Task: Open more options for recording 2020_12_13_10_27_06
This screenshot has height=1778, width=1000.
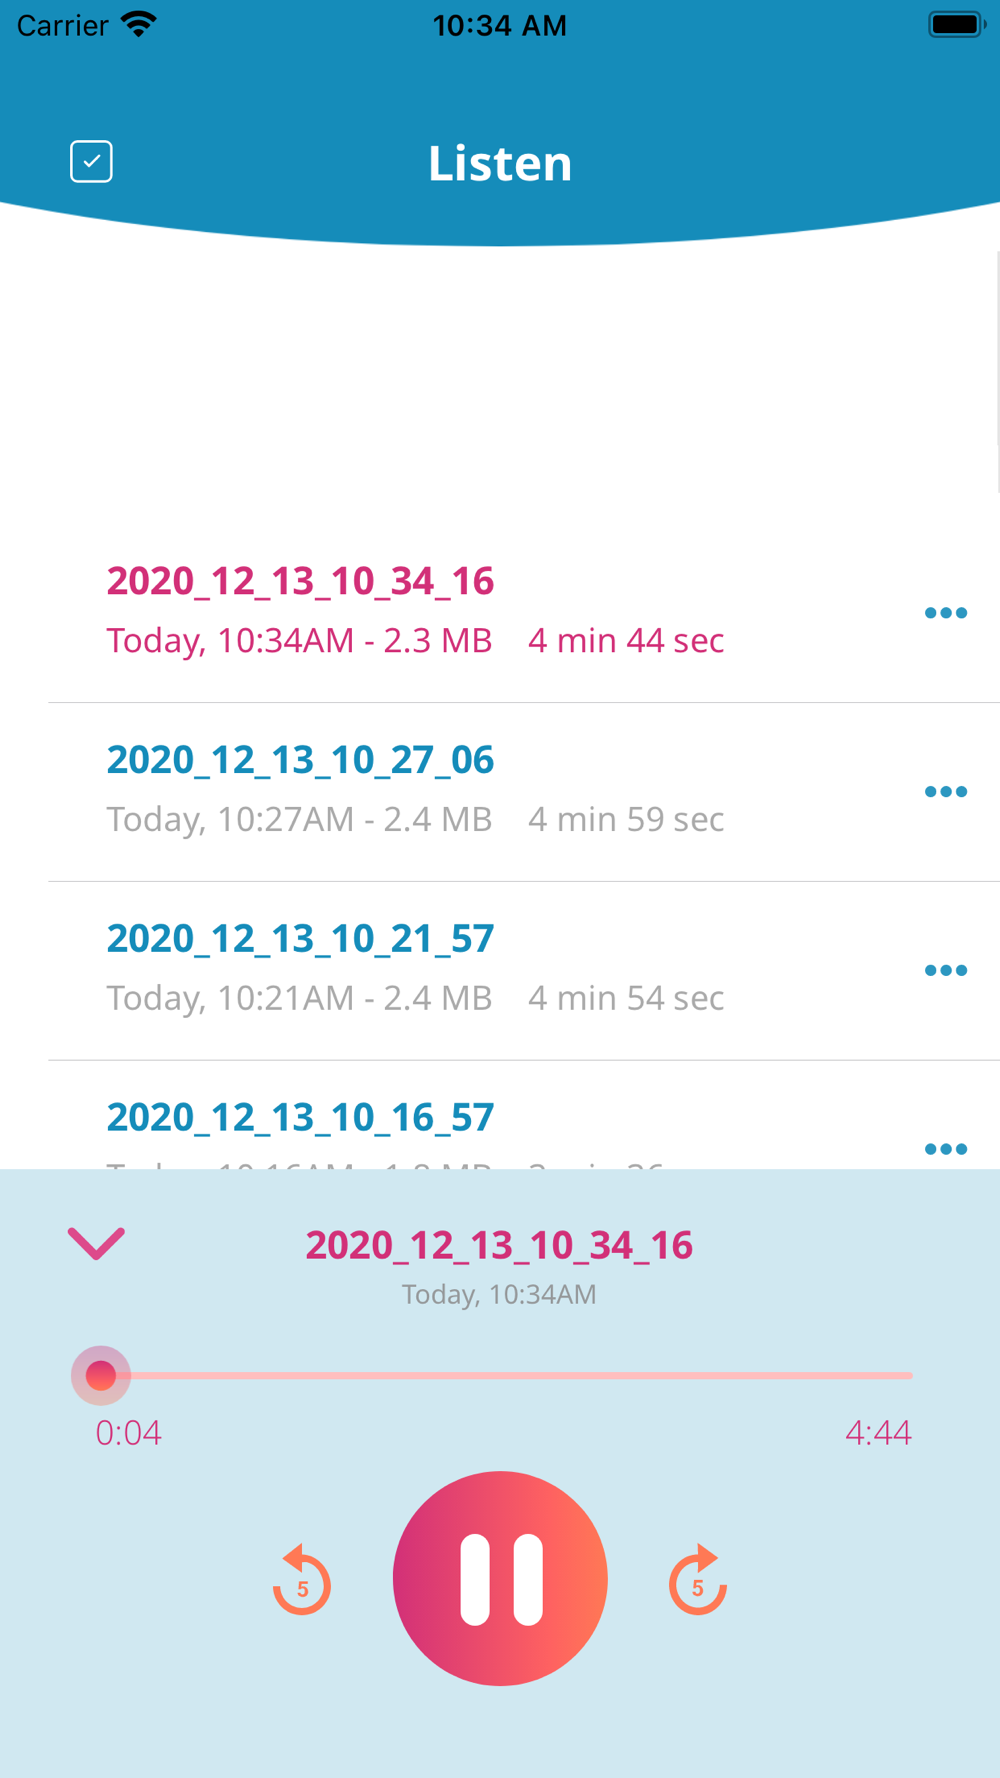Action: point(945,792)
